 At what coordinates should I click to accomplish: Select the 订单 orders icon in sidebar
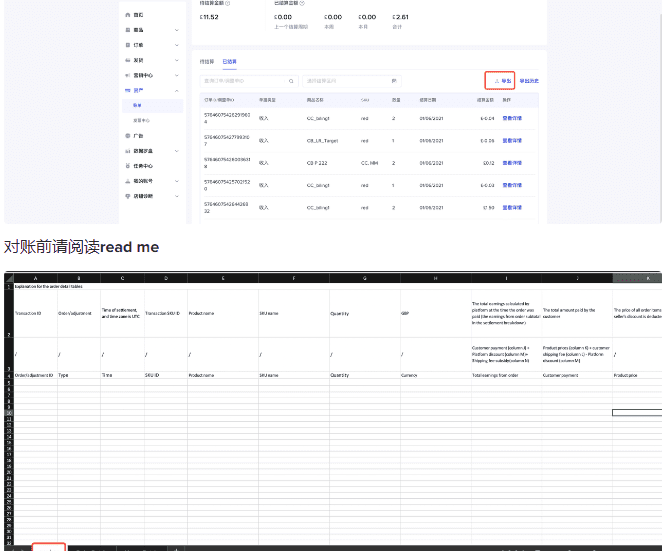(x=128, y=45)
